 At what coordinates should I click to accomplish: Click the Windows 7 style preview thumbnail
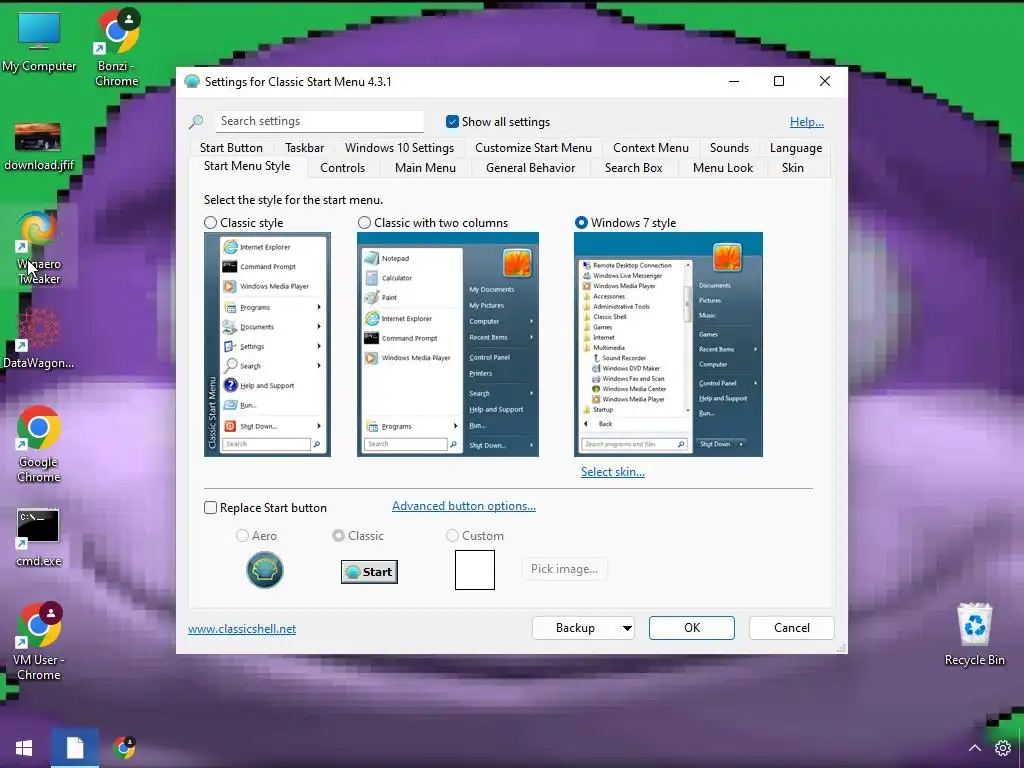[x=668, y=344]
